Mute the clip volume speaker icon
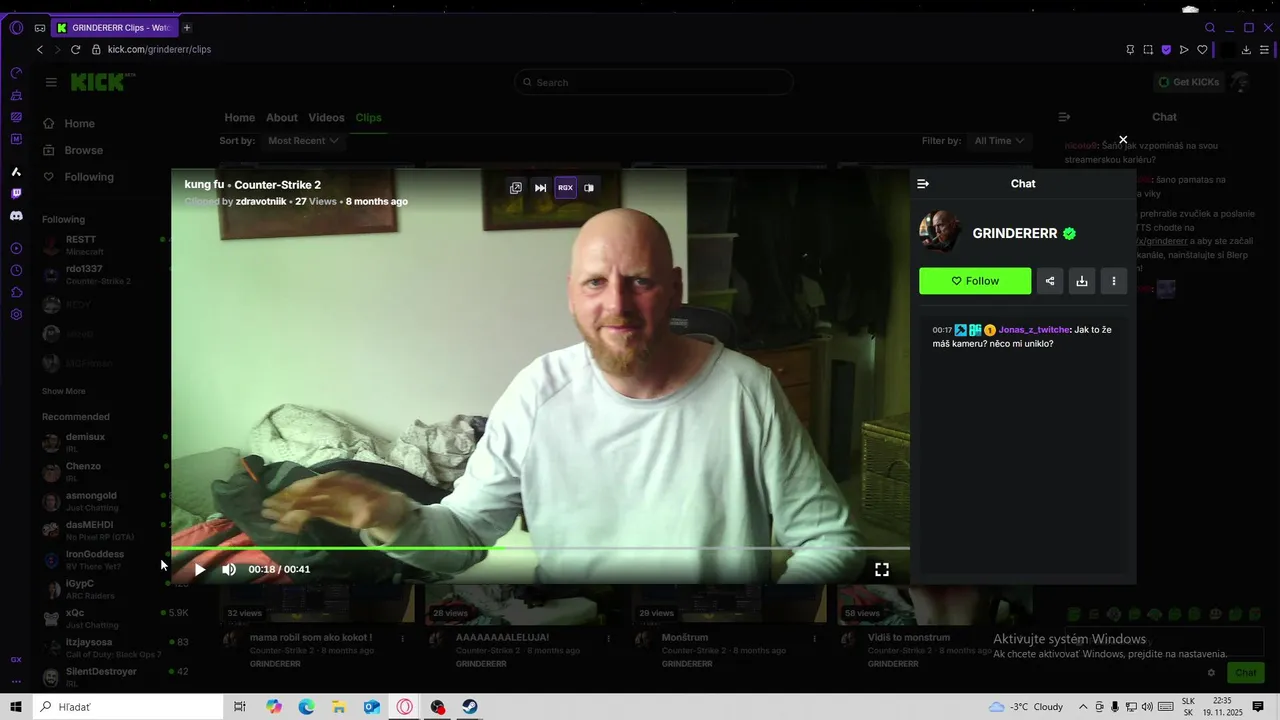1280x720 pixels. [229, 569]
